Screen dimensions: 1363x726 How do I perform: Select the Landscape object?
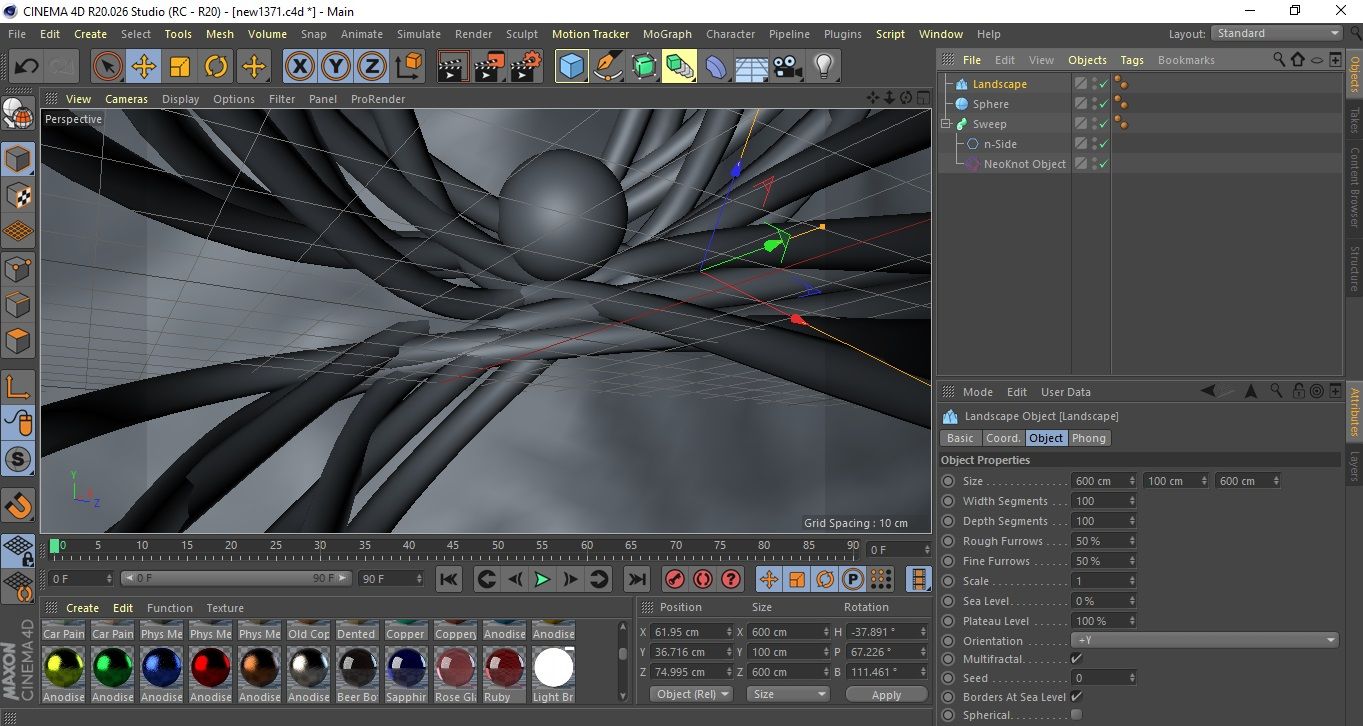pos(999,84)
